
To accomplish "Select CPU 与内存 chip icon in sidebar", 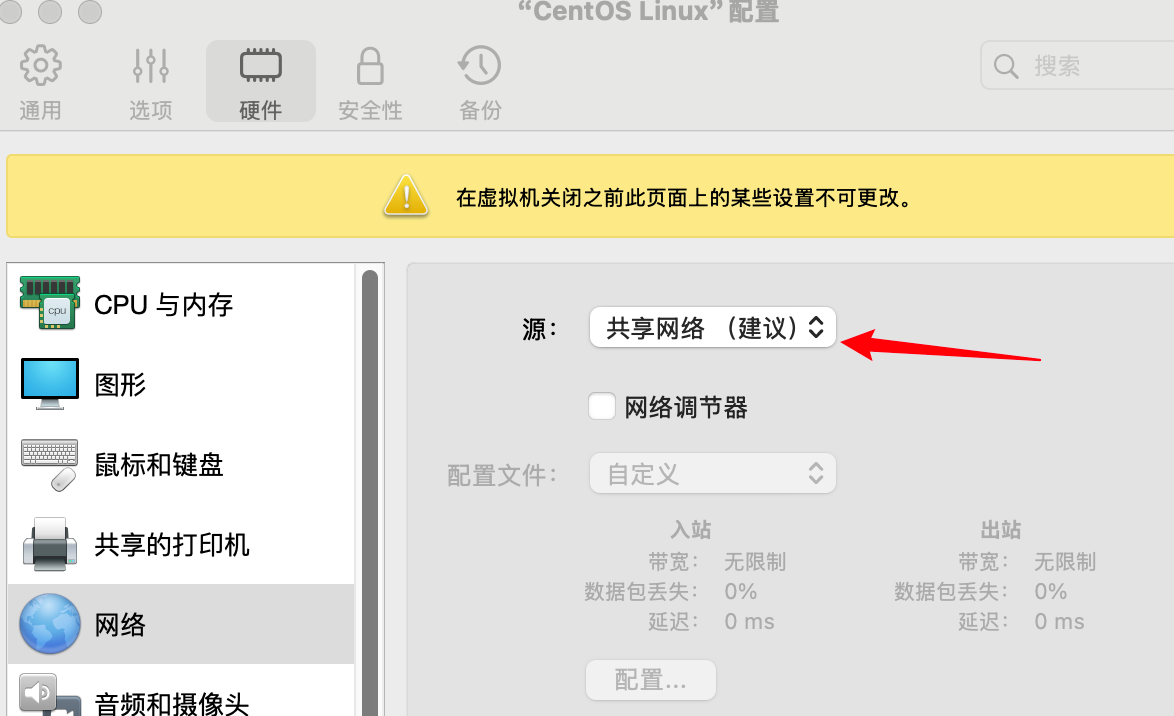I will 49,303.
